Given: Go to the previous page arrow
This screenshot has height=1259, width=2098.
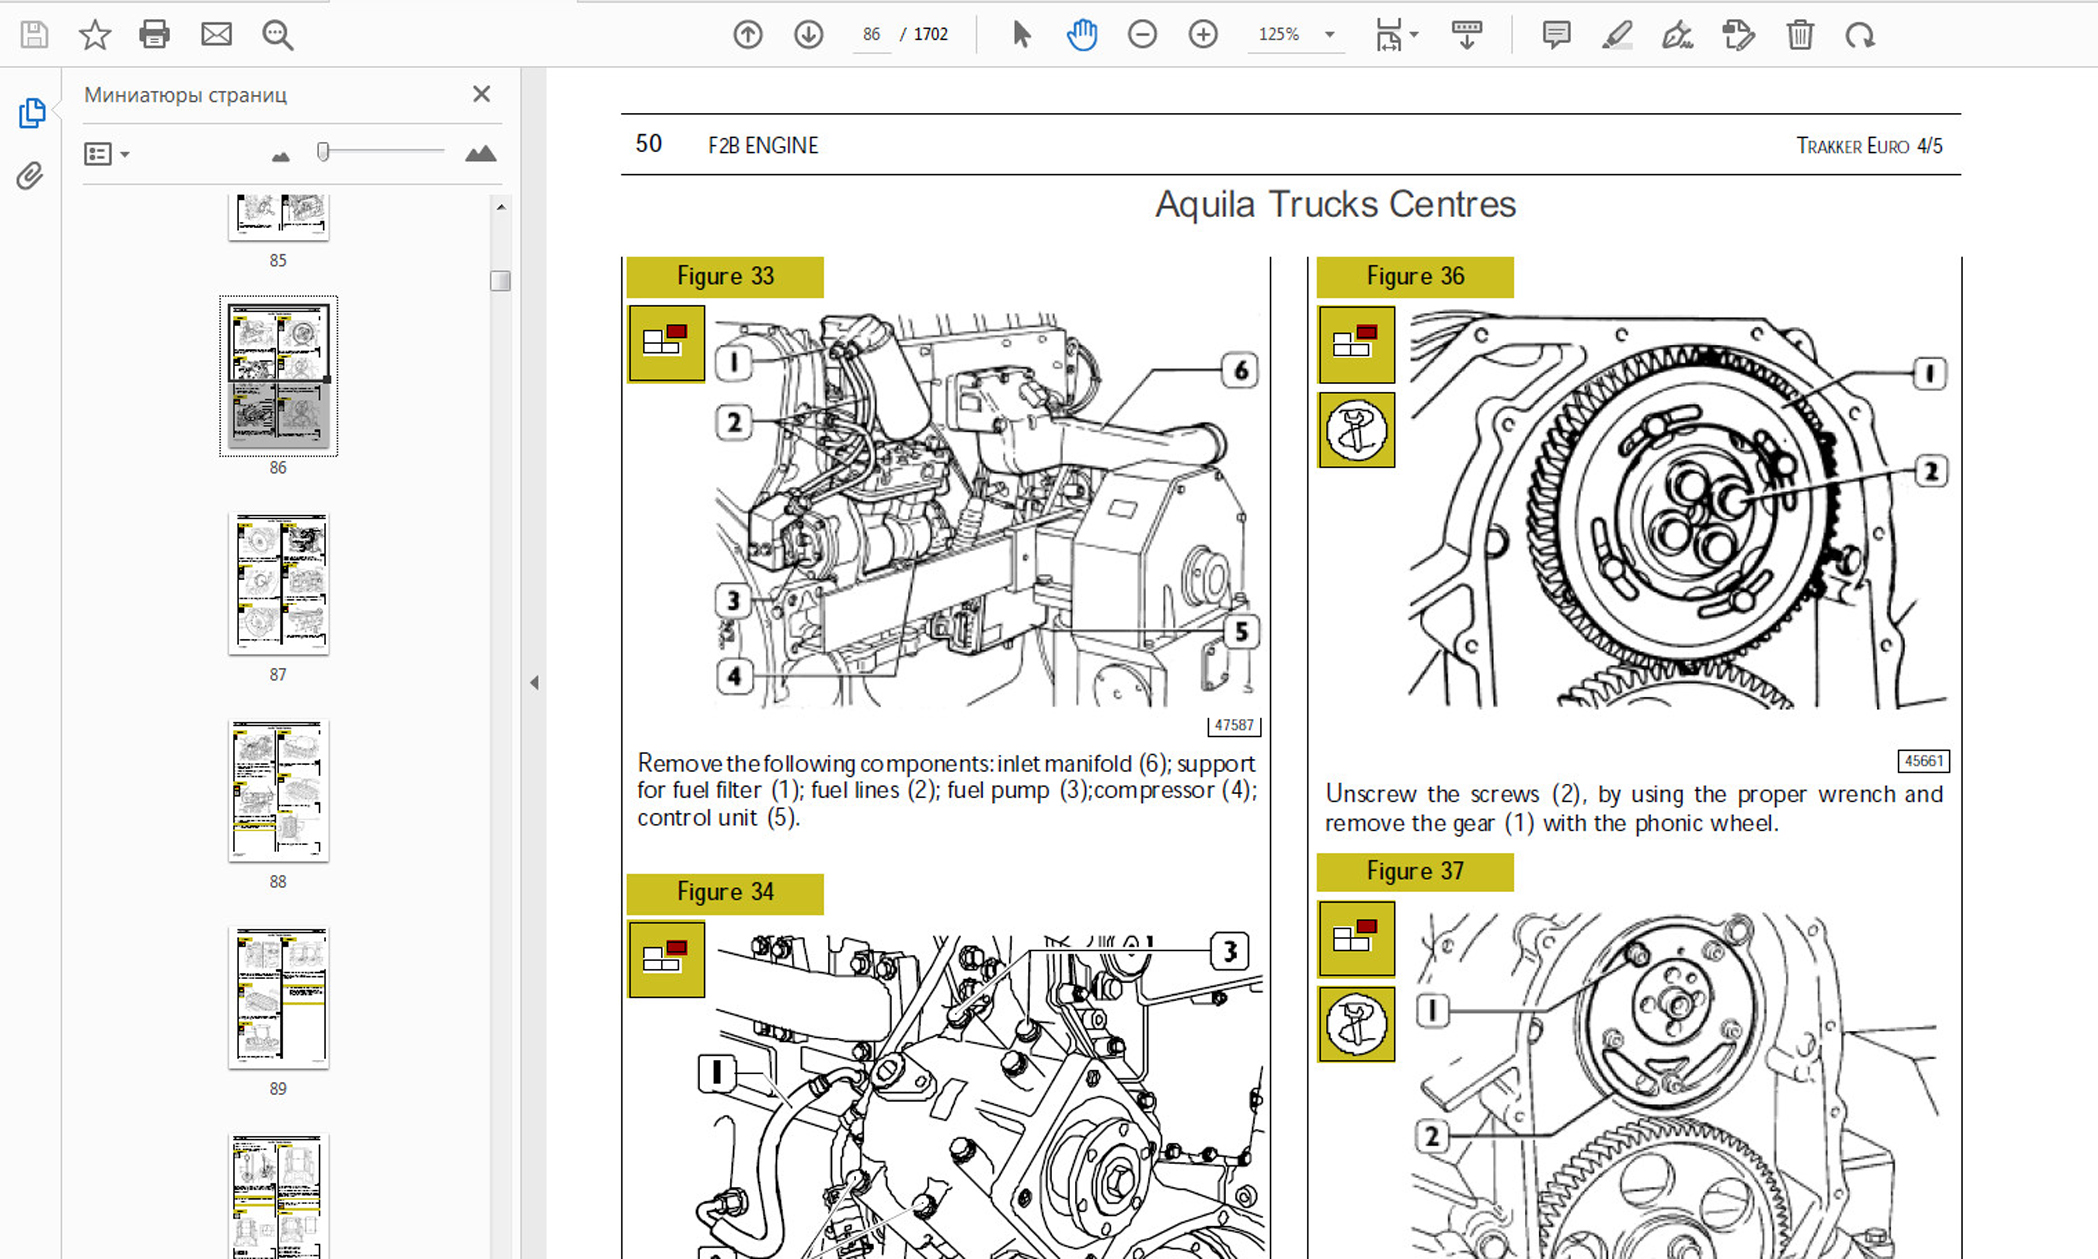Looking at the screenshot, I should 748,35.
